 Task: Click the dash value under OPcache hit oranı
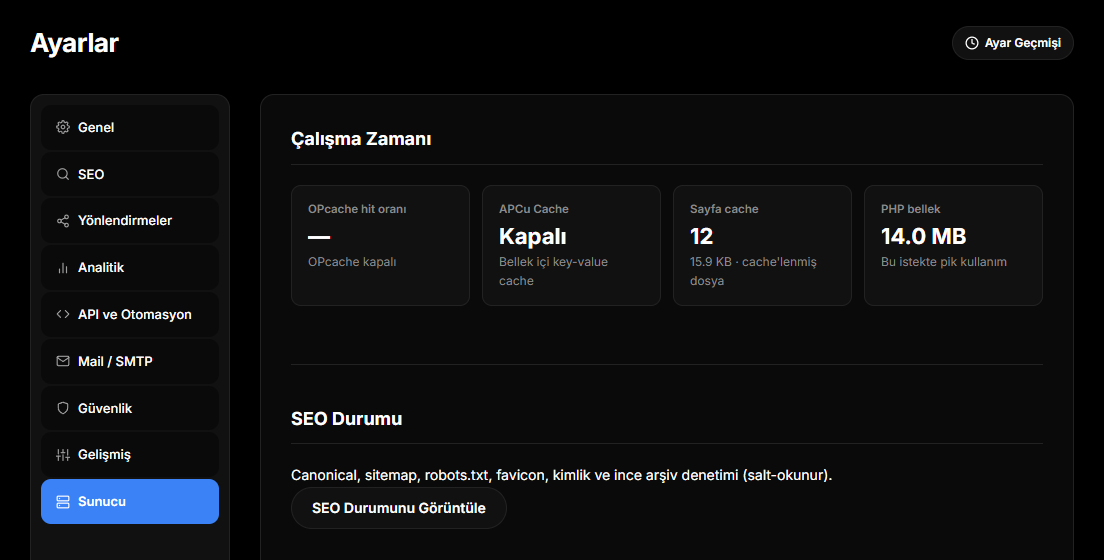pyautogui.click(x=319, y=237)
